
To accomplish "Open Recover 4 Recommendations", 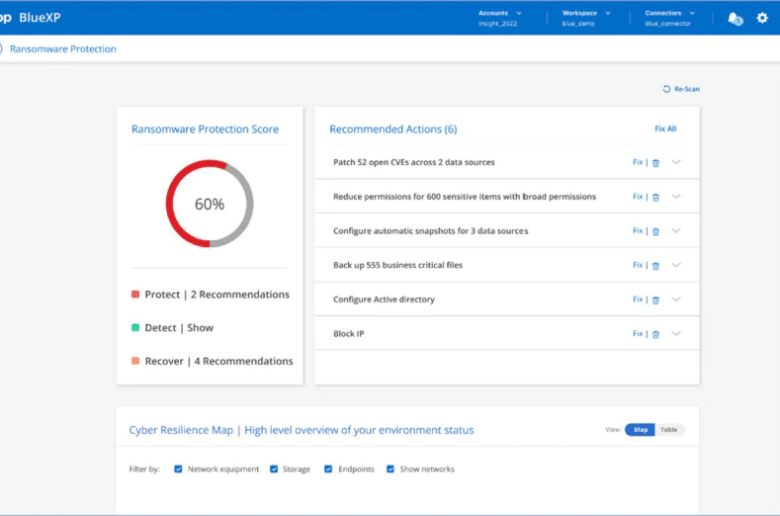I will (x=219, y=361).
